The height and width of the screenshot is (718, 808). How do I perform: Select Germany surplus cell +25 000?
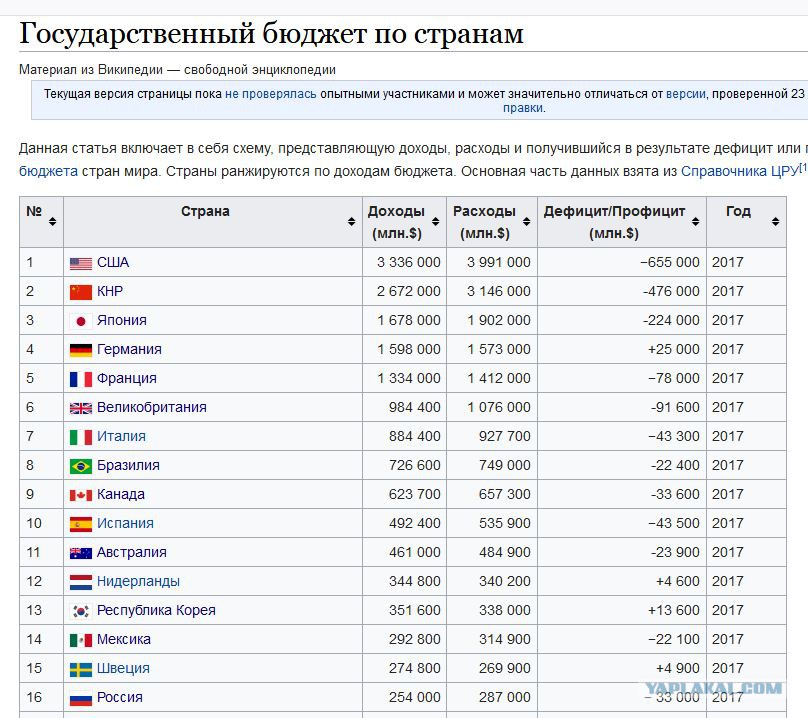622,349
